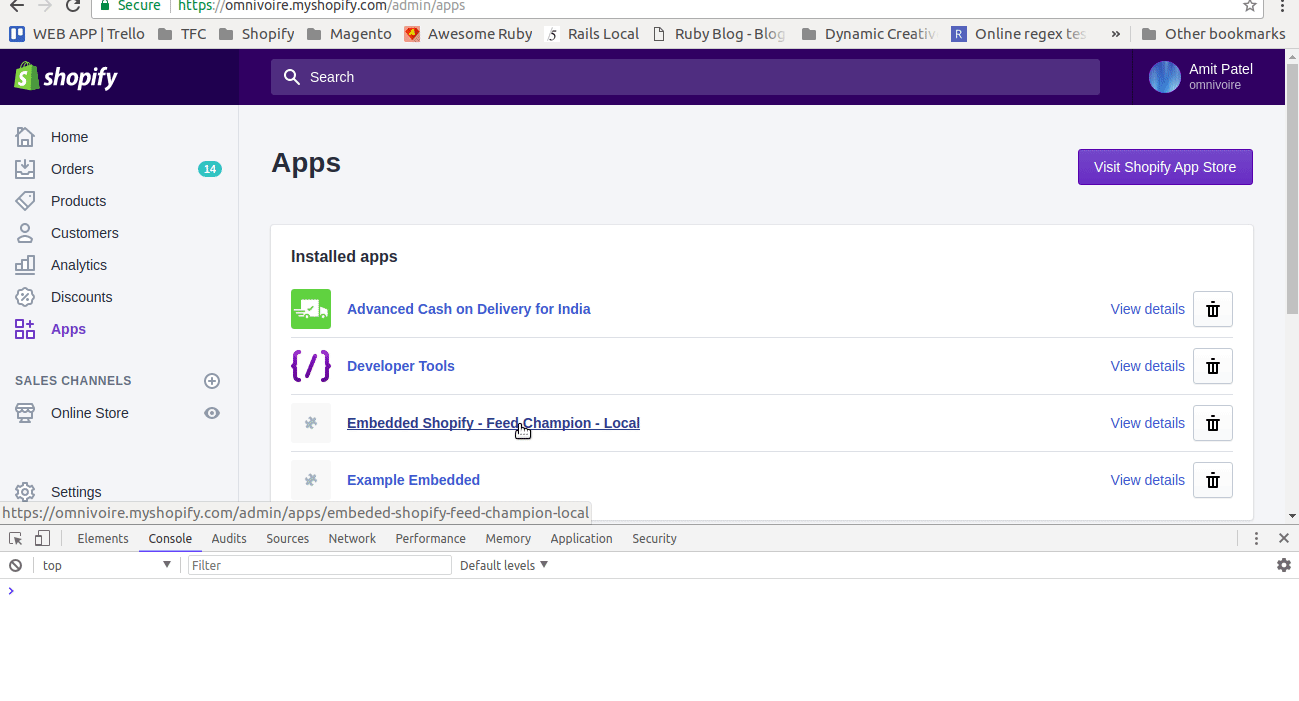Open Settings in the sidebar
This screenshot has width=1299, height=701.
[x=76, y=492]
